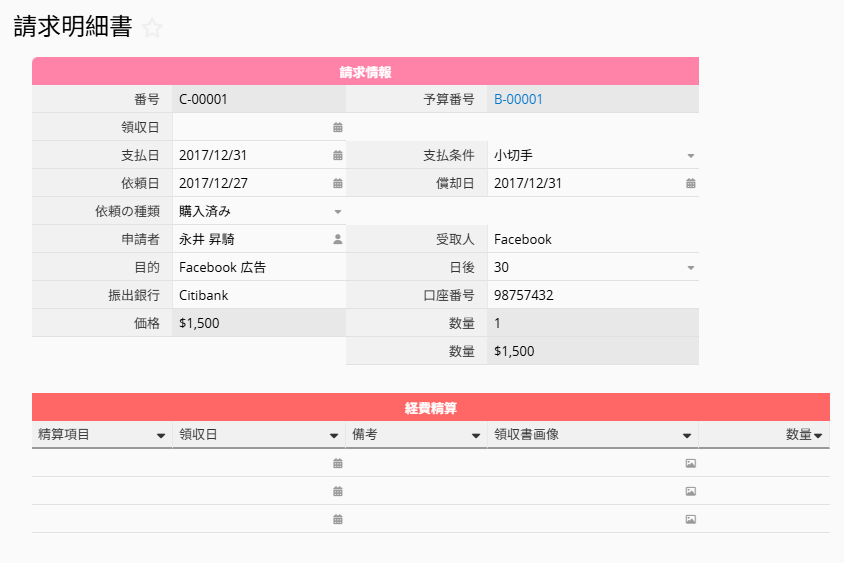This screenshot has height=563, width=844.
Task: Open calendar picker for 領収日 field
Action: (x=337, y=128)
